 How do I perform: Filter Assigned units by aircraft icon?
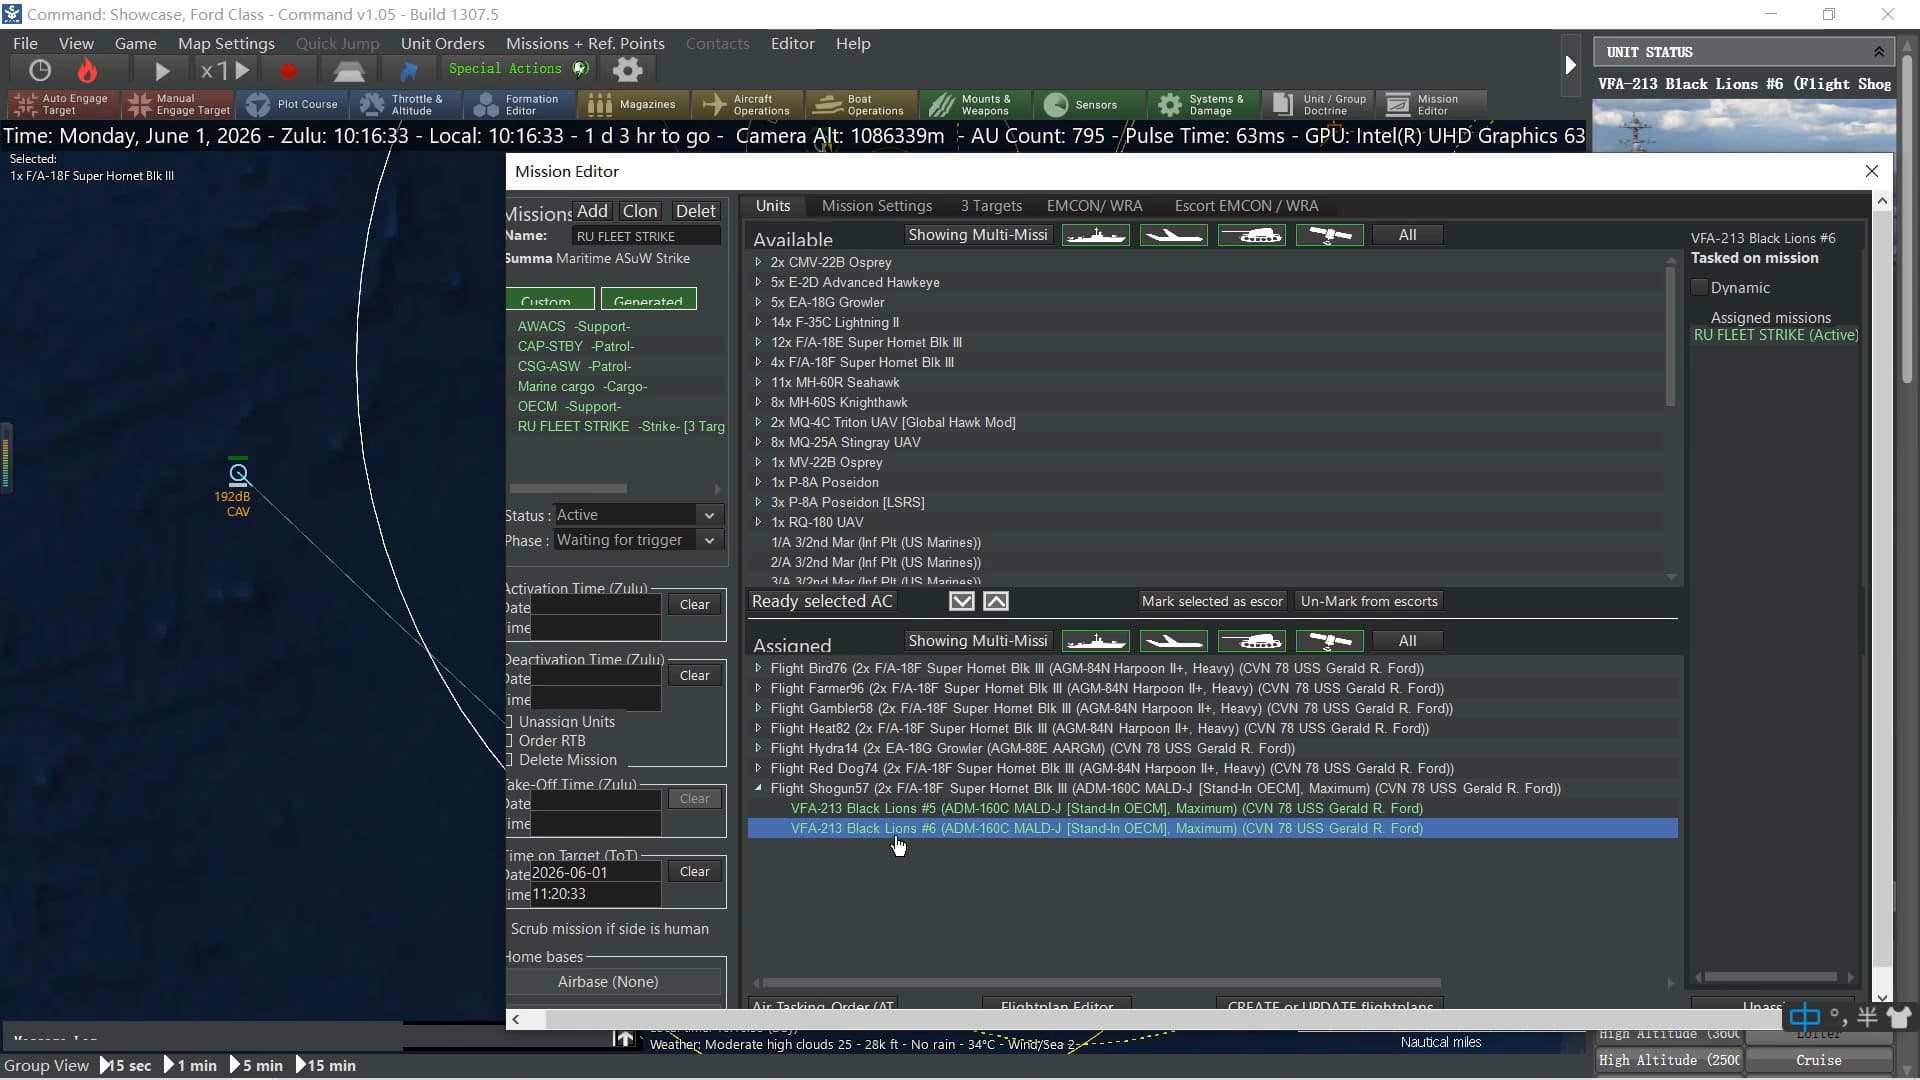[x=1174, y=641]
